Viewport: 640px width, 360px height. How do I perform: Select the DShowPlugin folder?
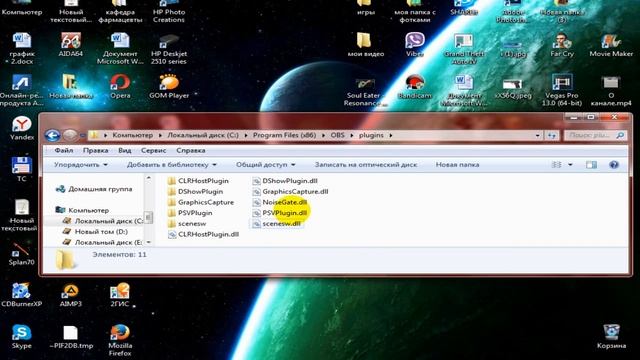pos(196,191)
